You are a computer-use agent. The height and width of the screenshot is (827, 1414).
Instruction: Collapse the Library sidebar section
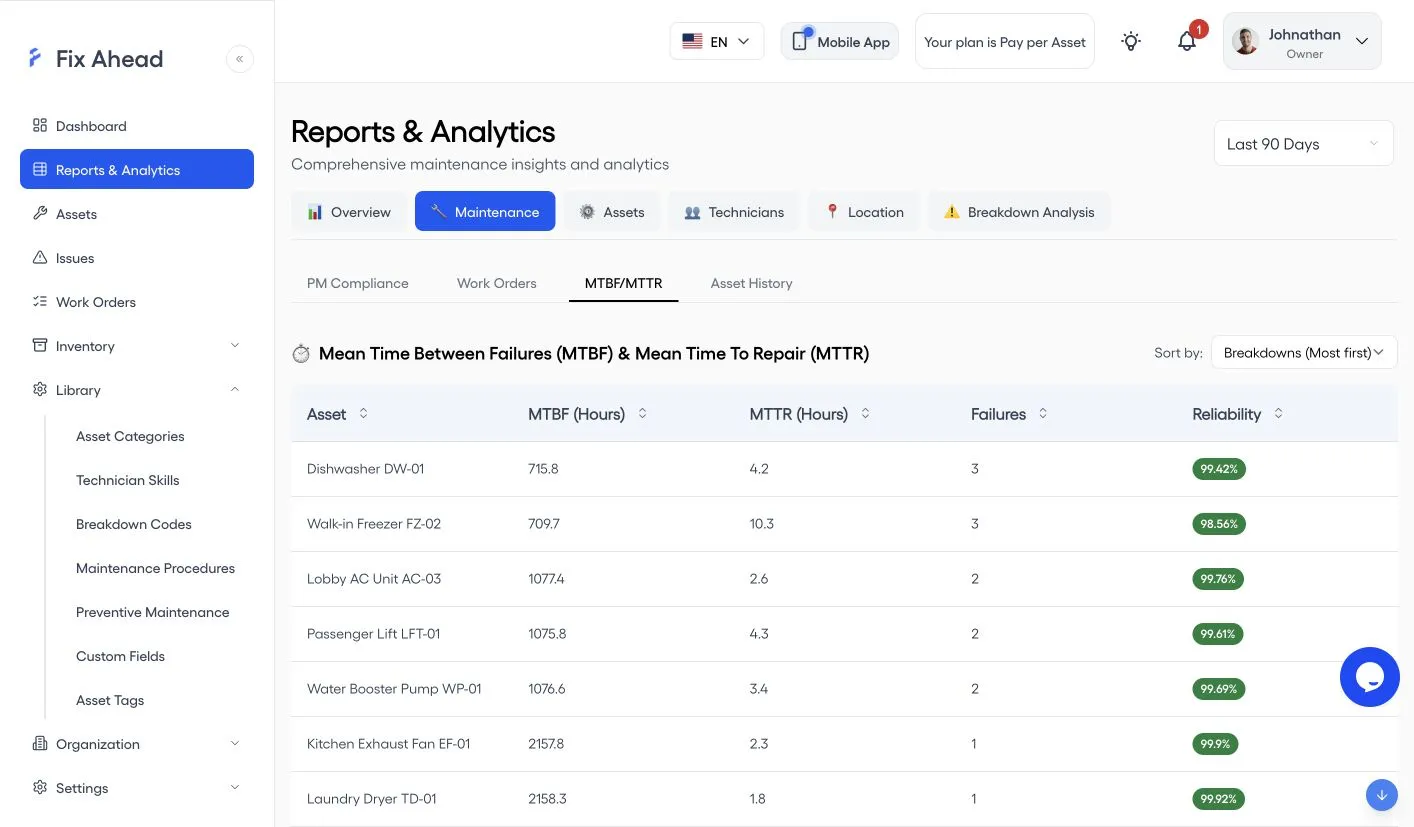click(137, 390)
